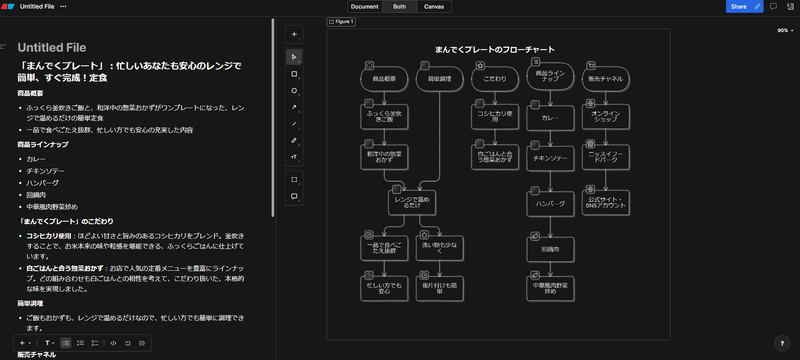Select the 忙しい方でも安心 flowchart node
Screen dimensions: 800x360
tap(384, 289)
